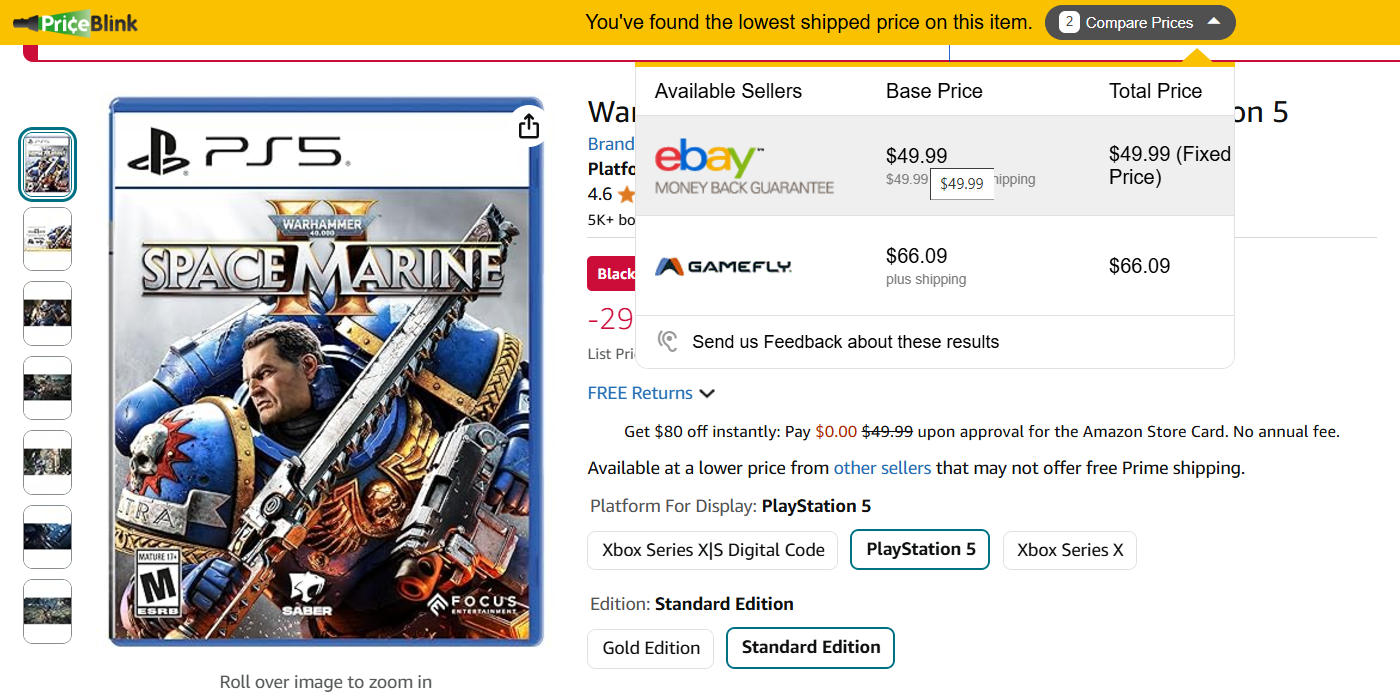1400x700 pixels.
Task: Select the second product image thumbnail
Action: 47,239
